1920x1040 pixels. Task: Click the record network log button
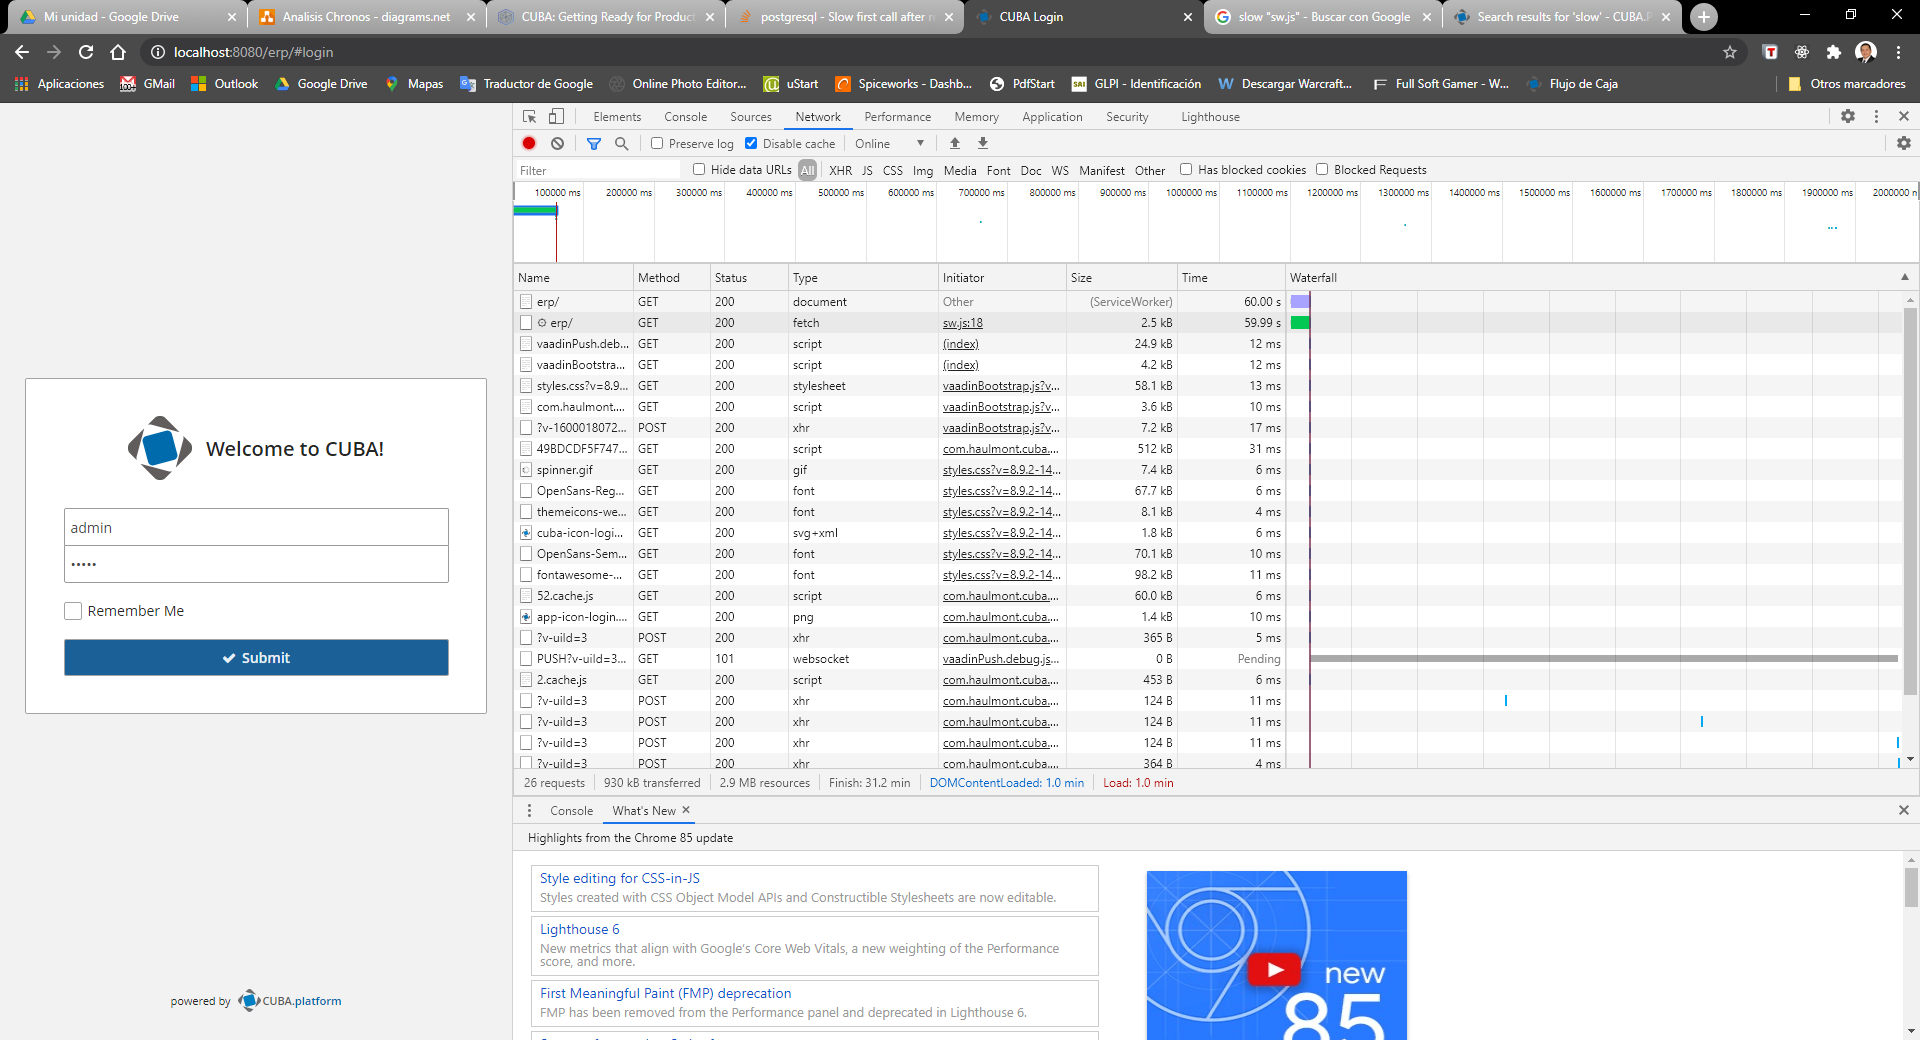[x=529, y=144]
